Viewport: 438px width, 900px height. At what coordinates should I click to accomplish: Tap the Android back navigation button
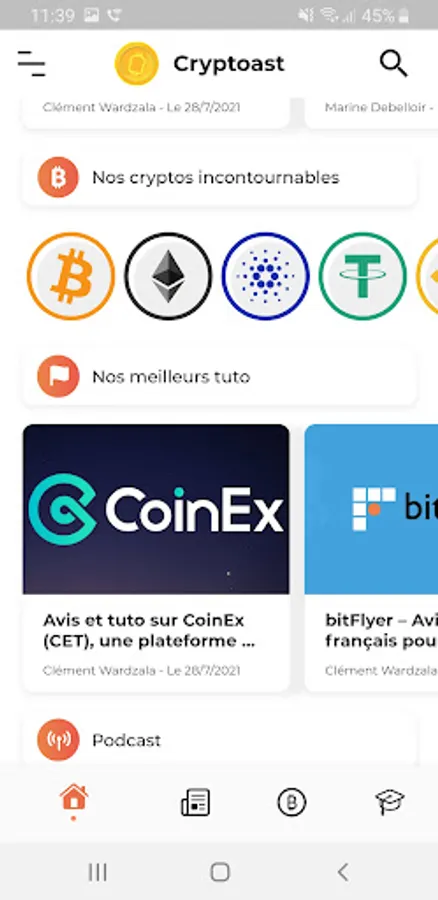pyautogui.click(x=342, y=872)
